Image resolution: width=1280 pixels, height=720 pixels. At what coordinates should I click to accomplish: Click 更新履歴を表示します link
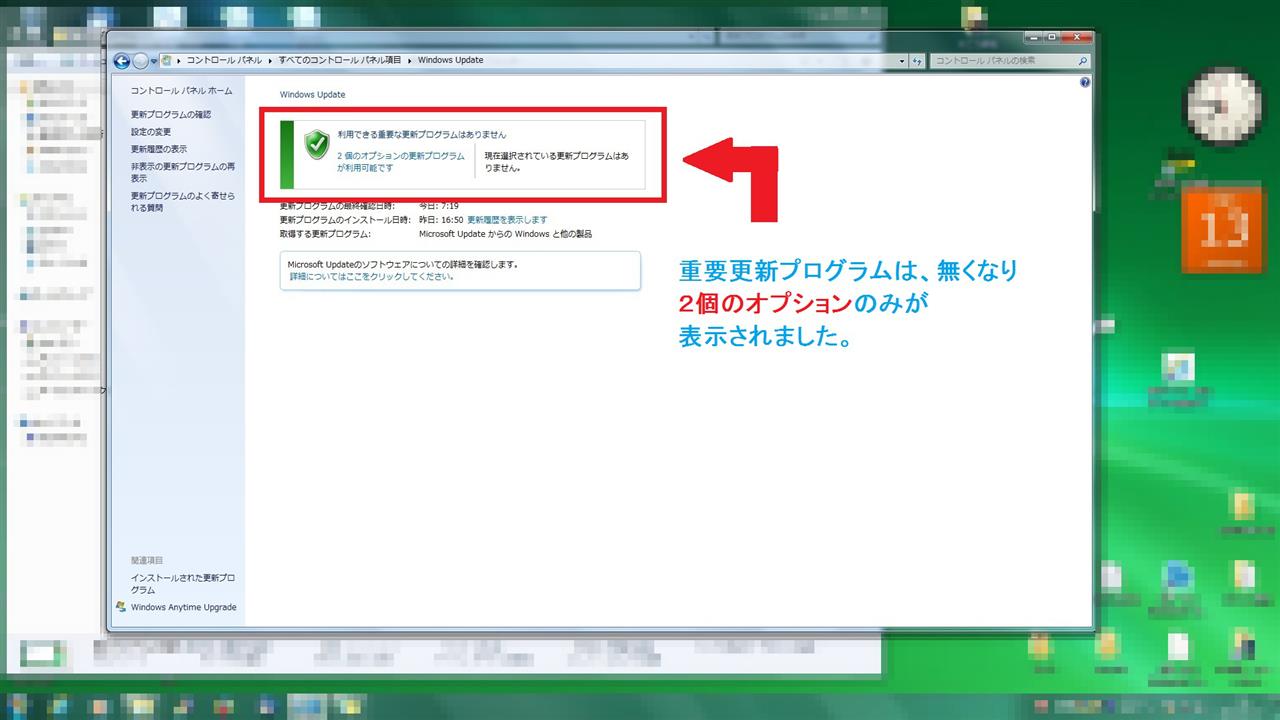[507, 219]
